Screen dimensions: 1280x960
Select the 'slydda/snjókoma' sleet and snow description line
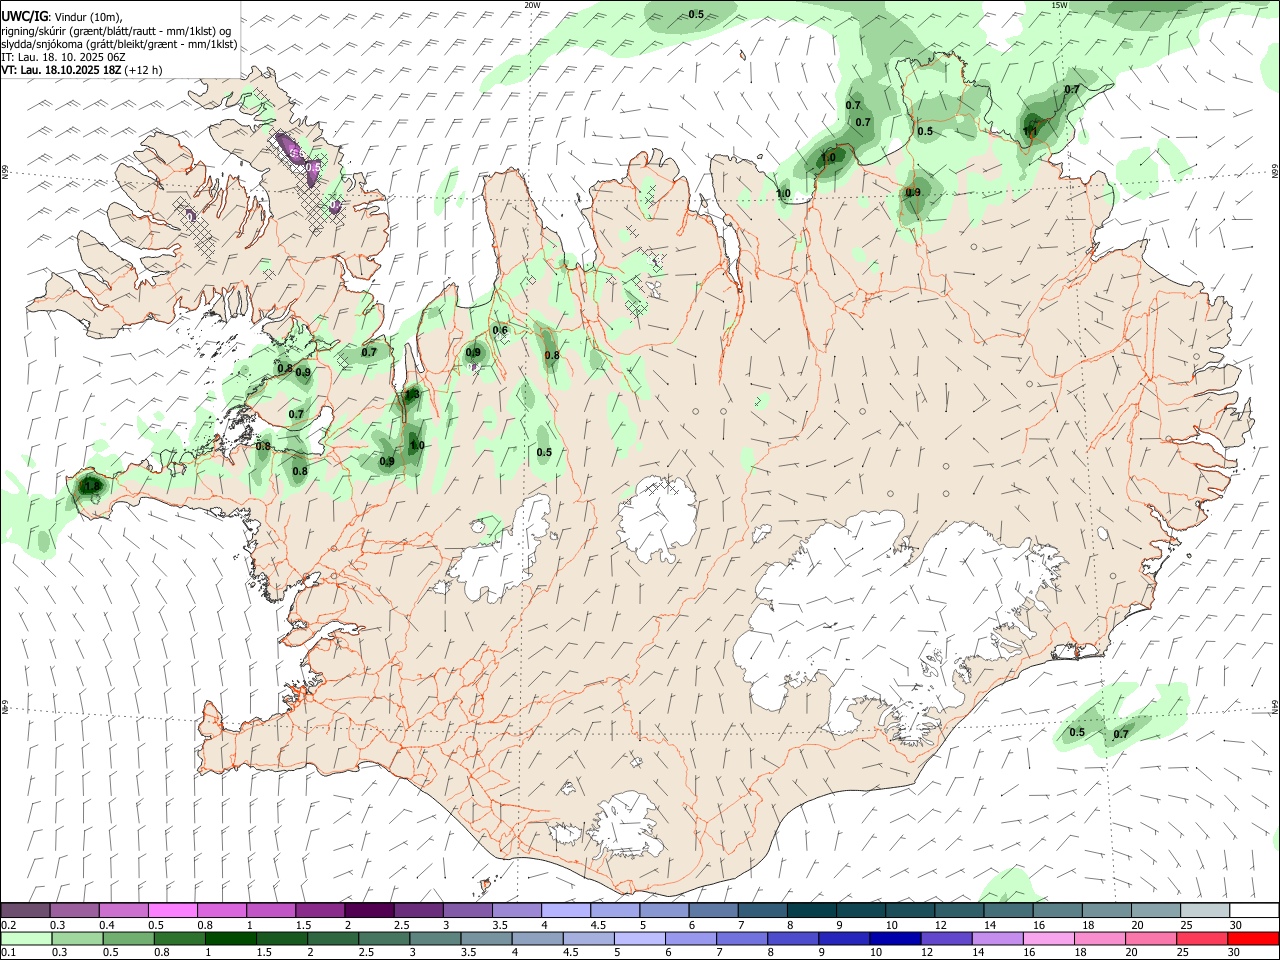tap(119, 44)
